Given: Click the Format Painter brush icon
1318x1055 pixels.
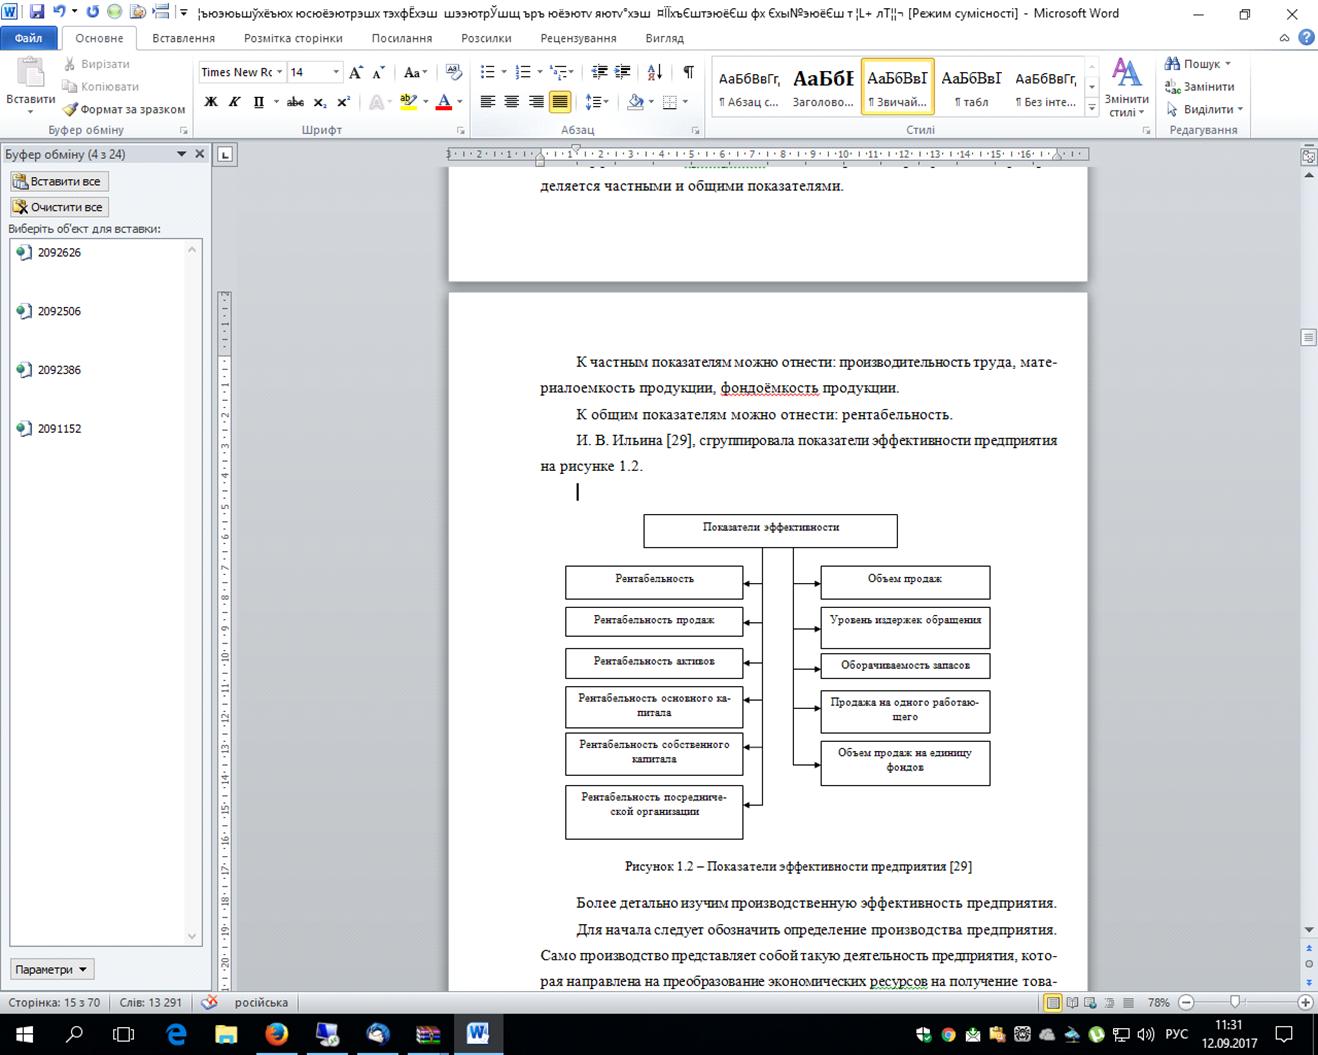Looking at the screenshot, I should coord(70,110).
